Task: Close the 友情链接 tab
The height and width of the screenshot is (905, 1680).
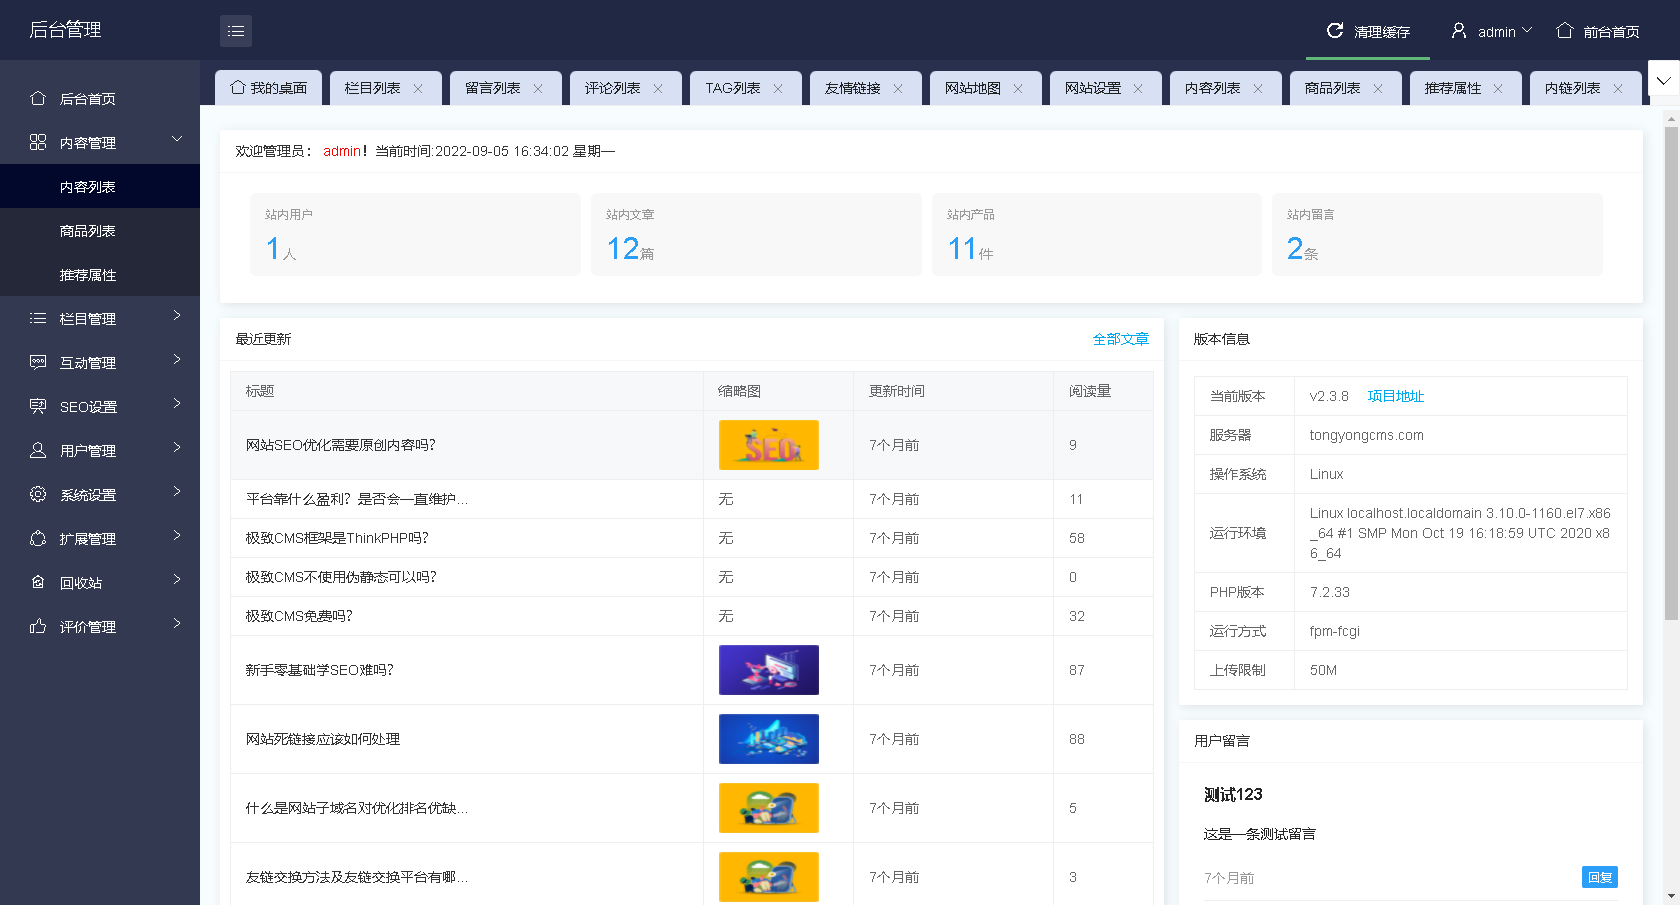Action: (898, 88)
